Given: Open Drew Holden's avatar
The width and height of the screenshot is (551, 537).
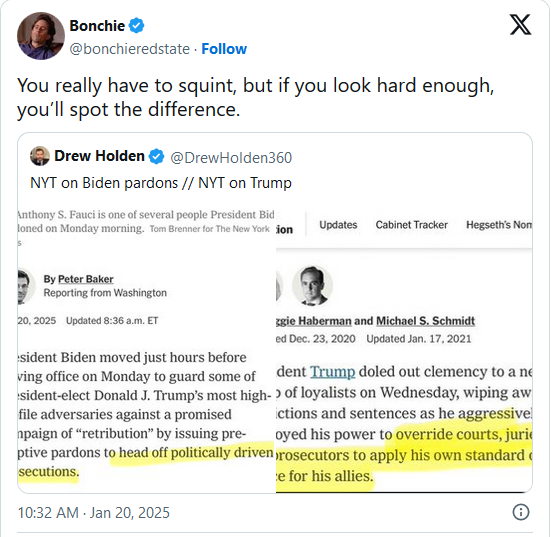Looking at the screenshot, I should [x=40, y=156].
